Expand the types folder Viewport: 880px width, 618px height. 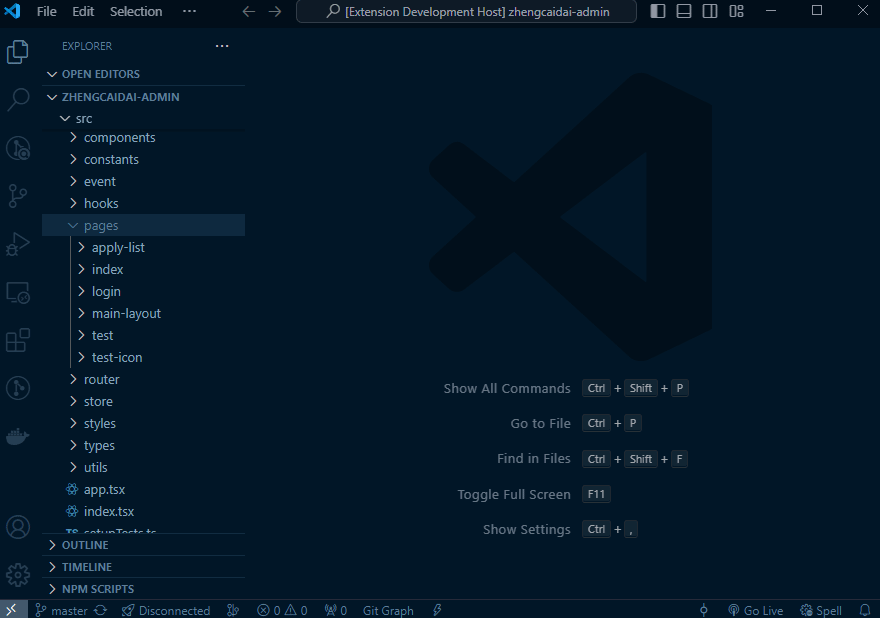(x=144, y=445)
